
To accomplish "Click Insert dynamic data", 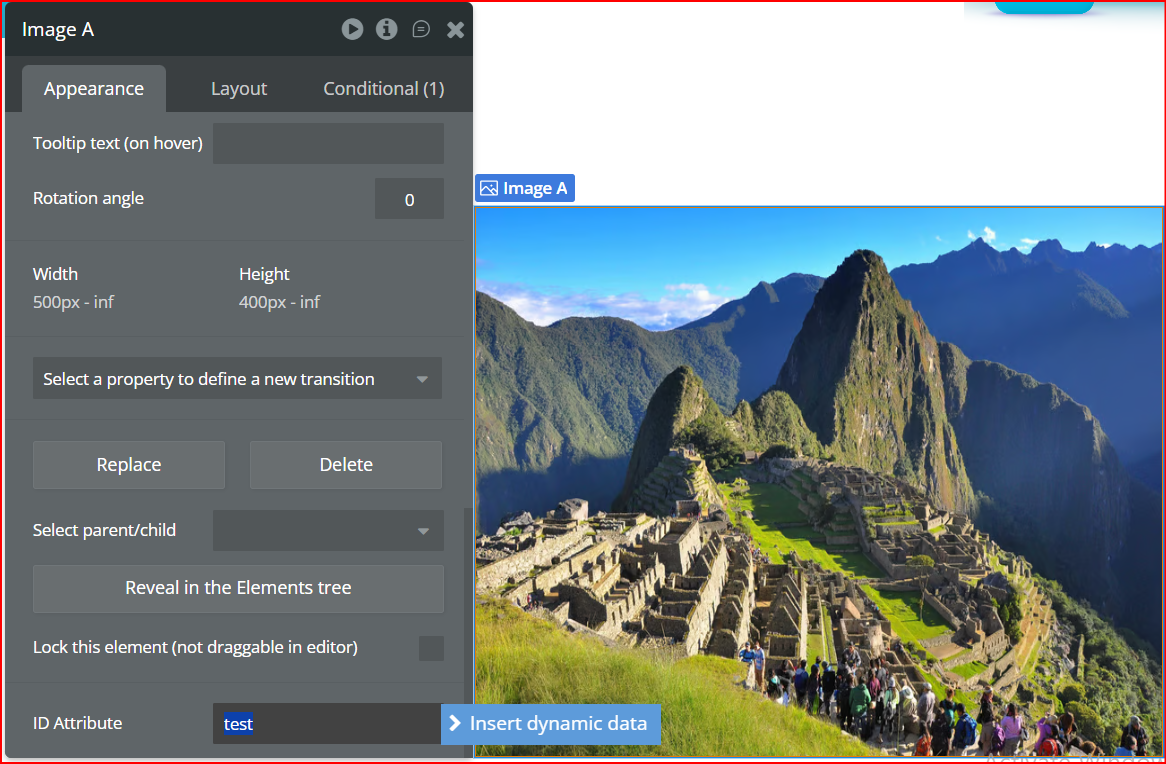I will click(x=550, y=724).
